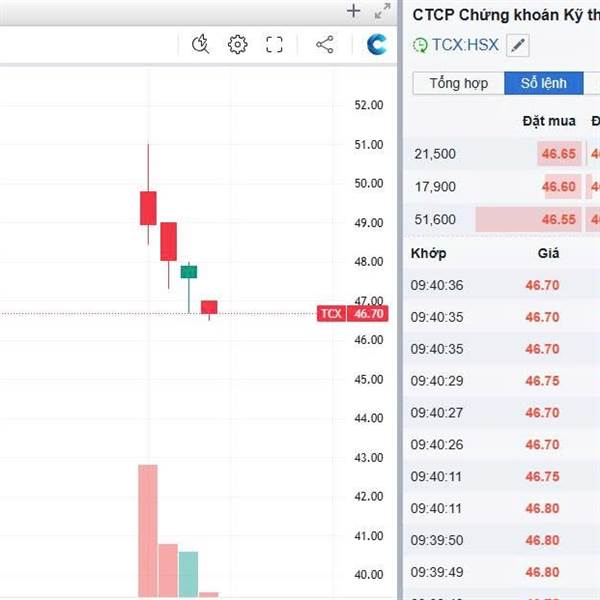Add new panel with plus icon
Screen dimensions: 600x600
point(353,11)
